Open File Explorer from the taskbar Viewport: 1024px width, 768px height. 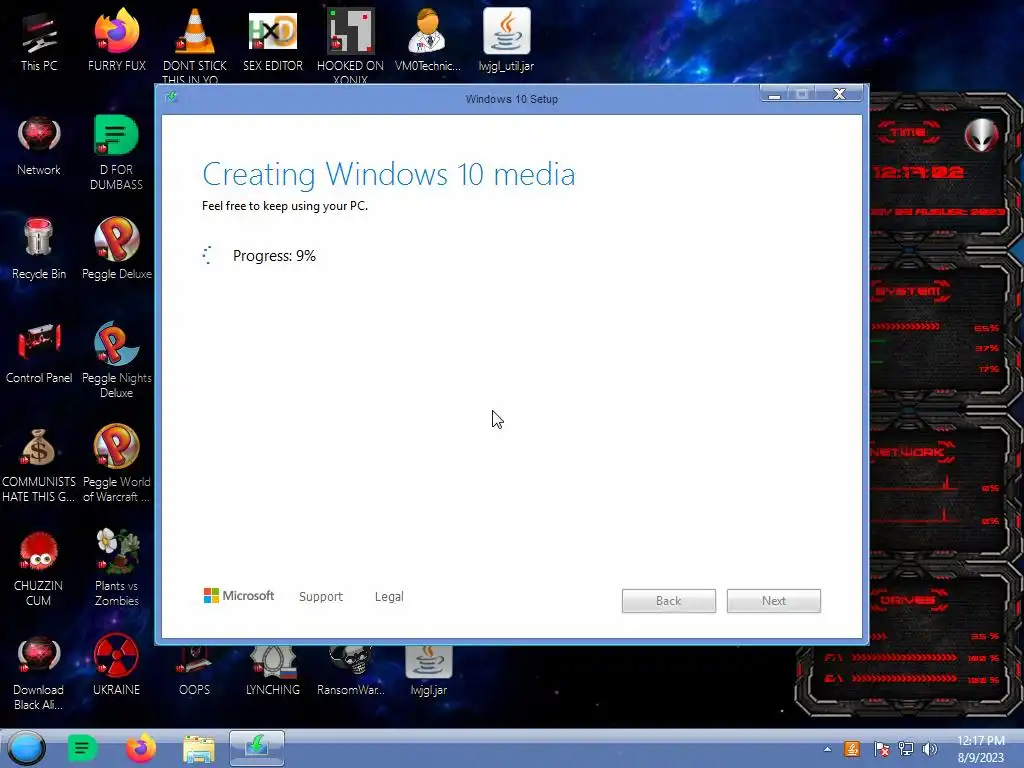click(199, 749)
